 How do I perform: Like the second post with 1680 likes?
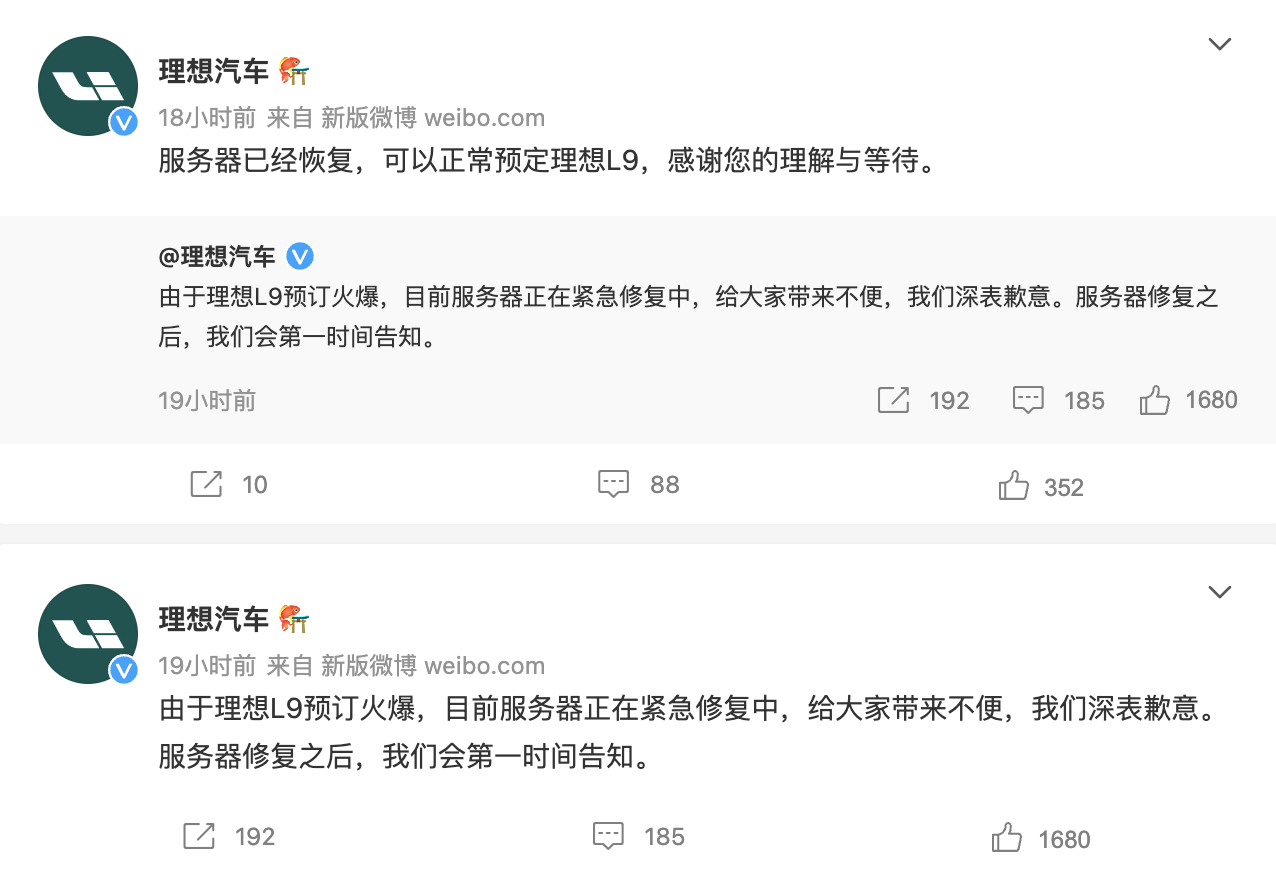(x=1007, y=838)
